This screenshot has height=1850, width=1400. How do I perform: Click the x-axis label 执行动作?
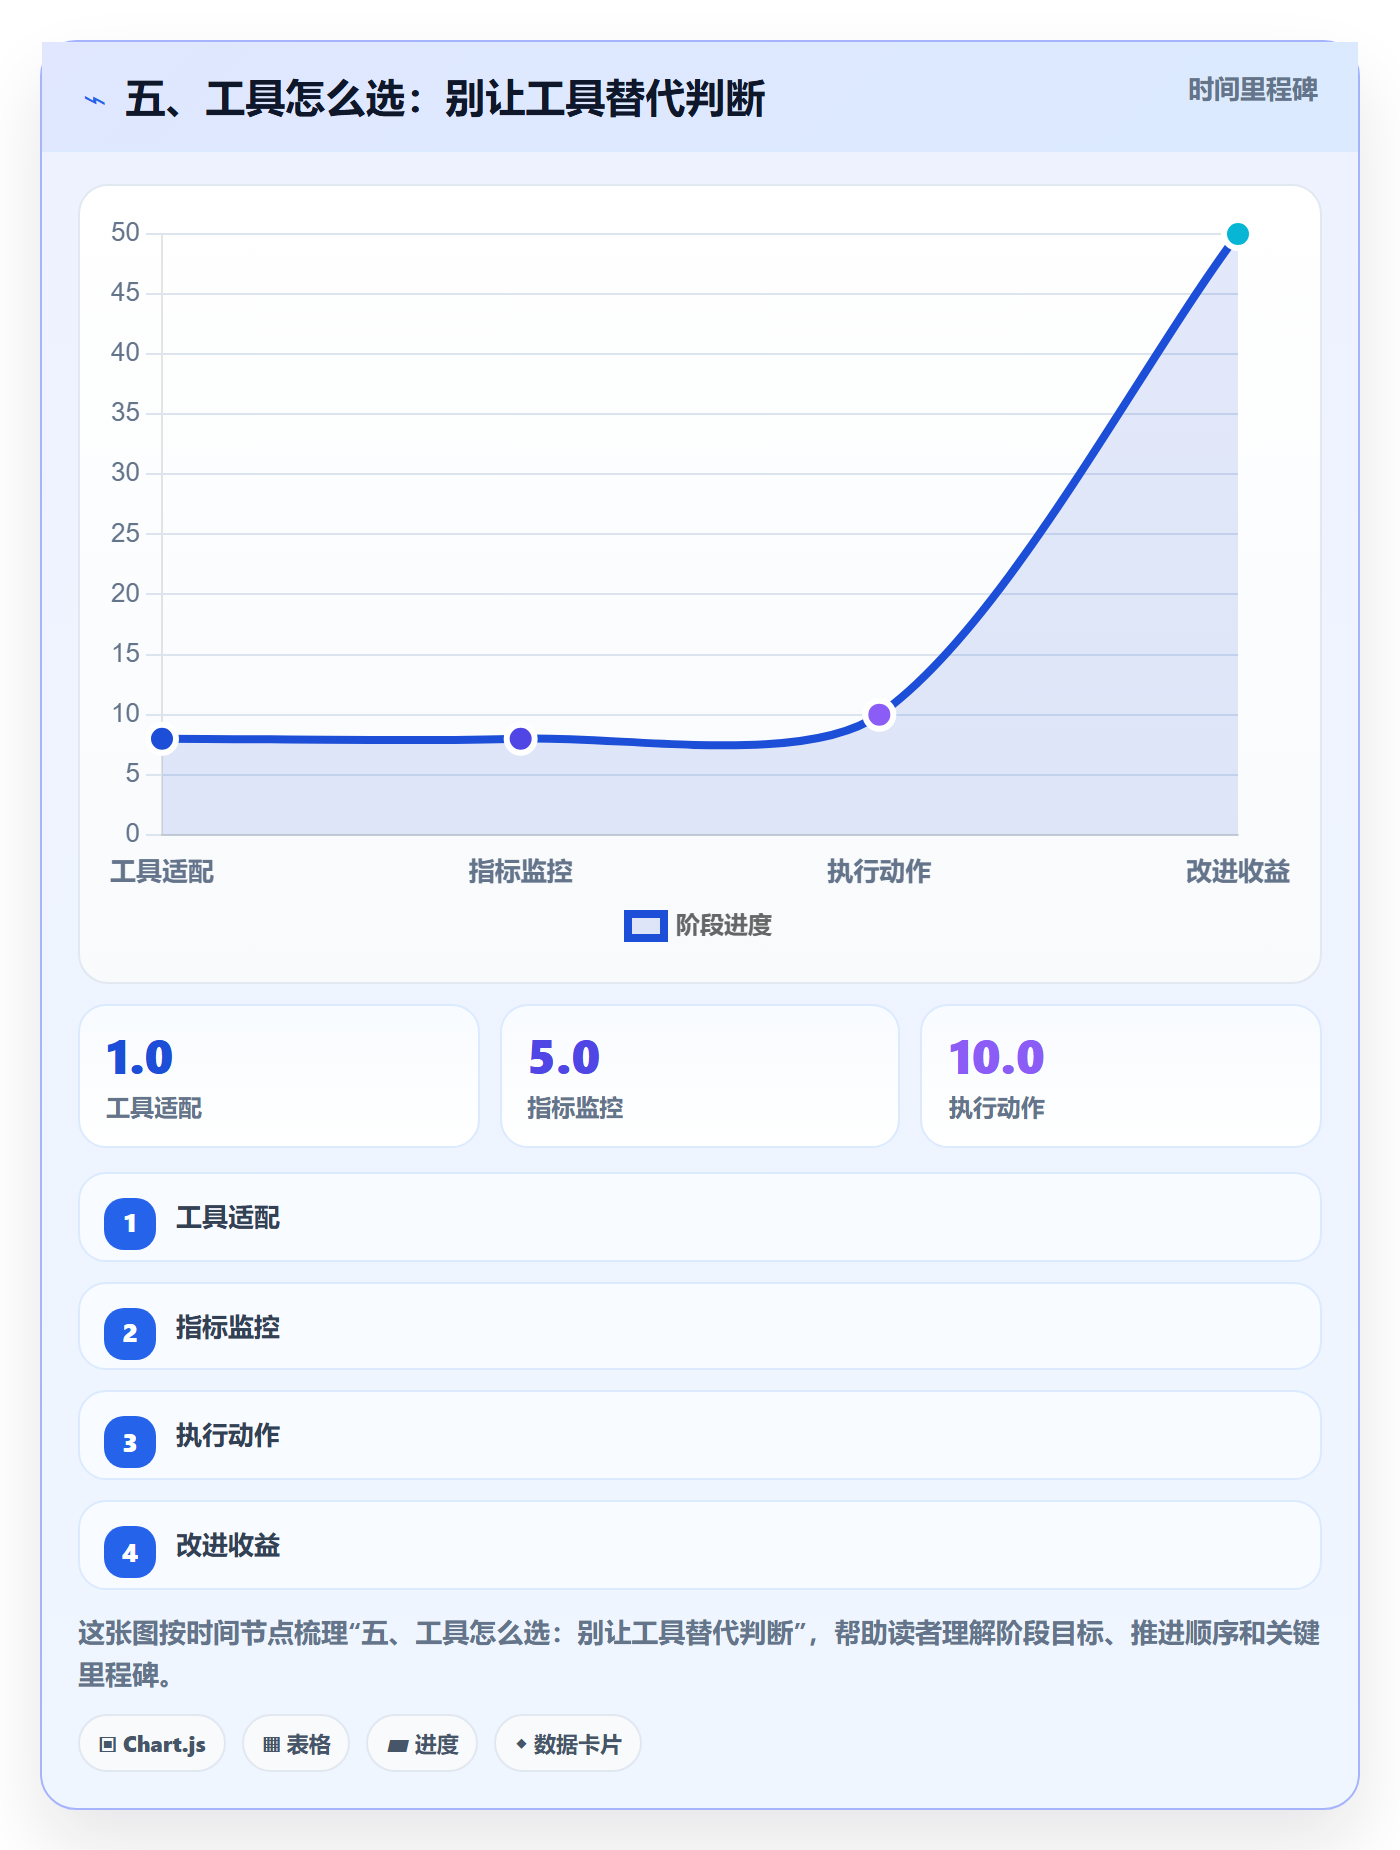click(x=879, y=872)
